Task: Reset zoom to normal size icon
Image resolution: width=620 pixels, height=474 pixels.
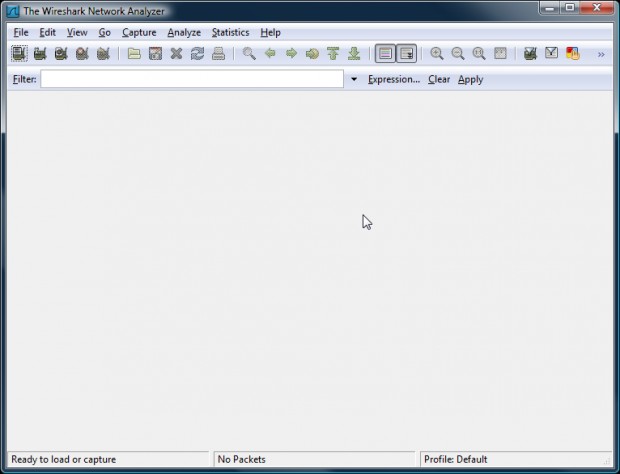Action: coord(479,53)
